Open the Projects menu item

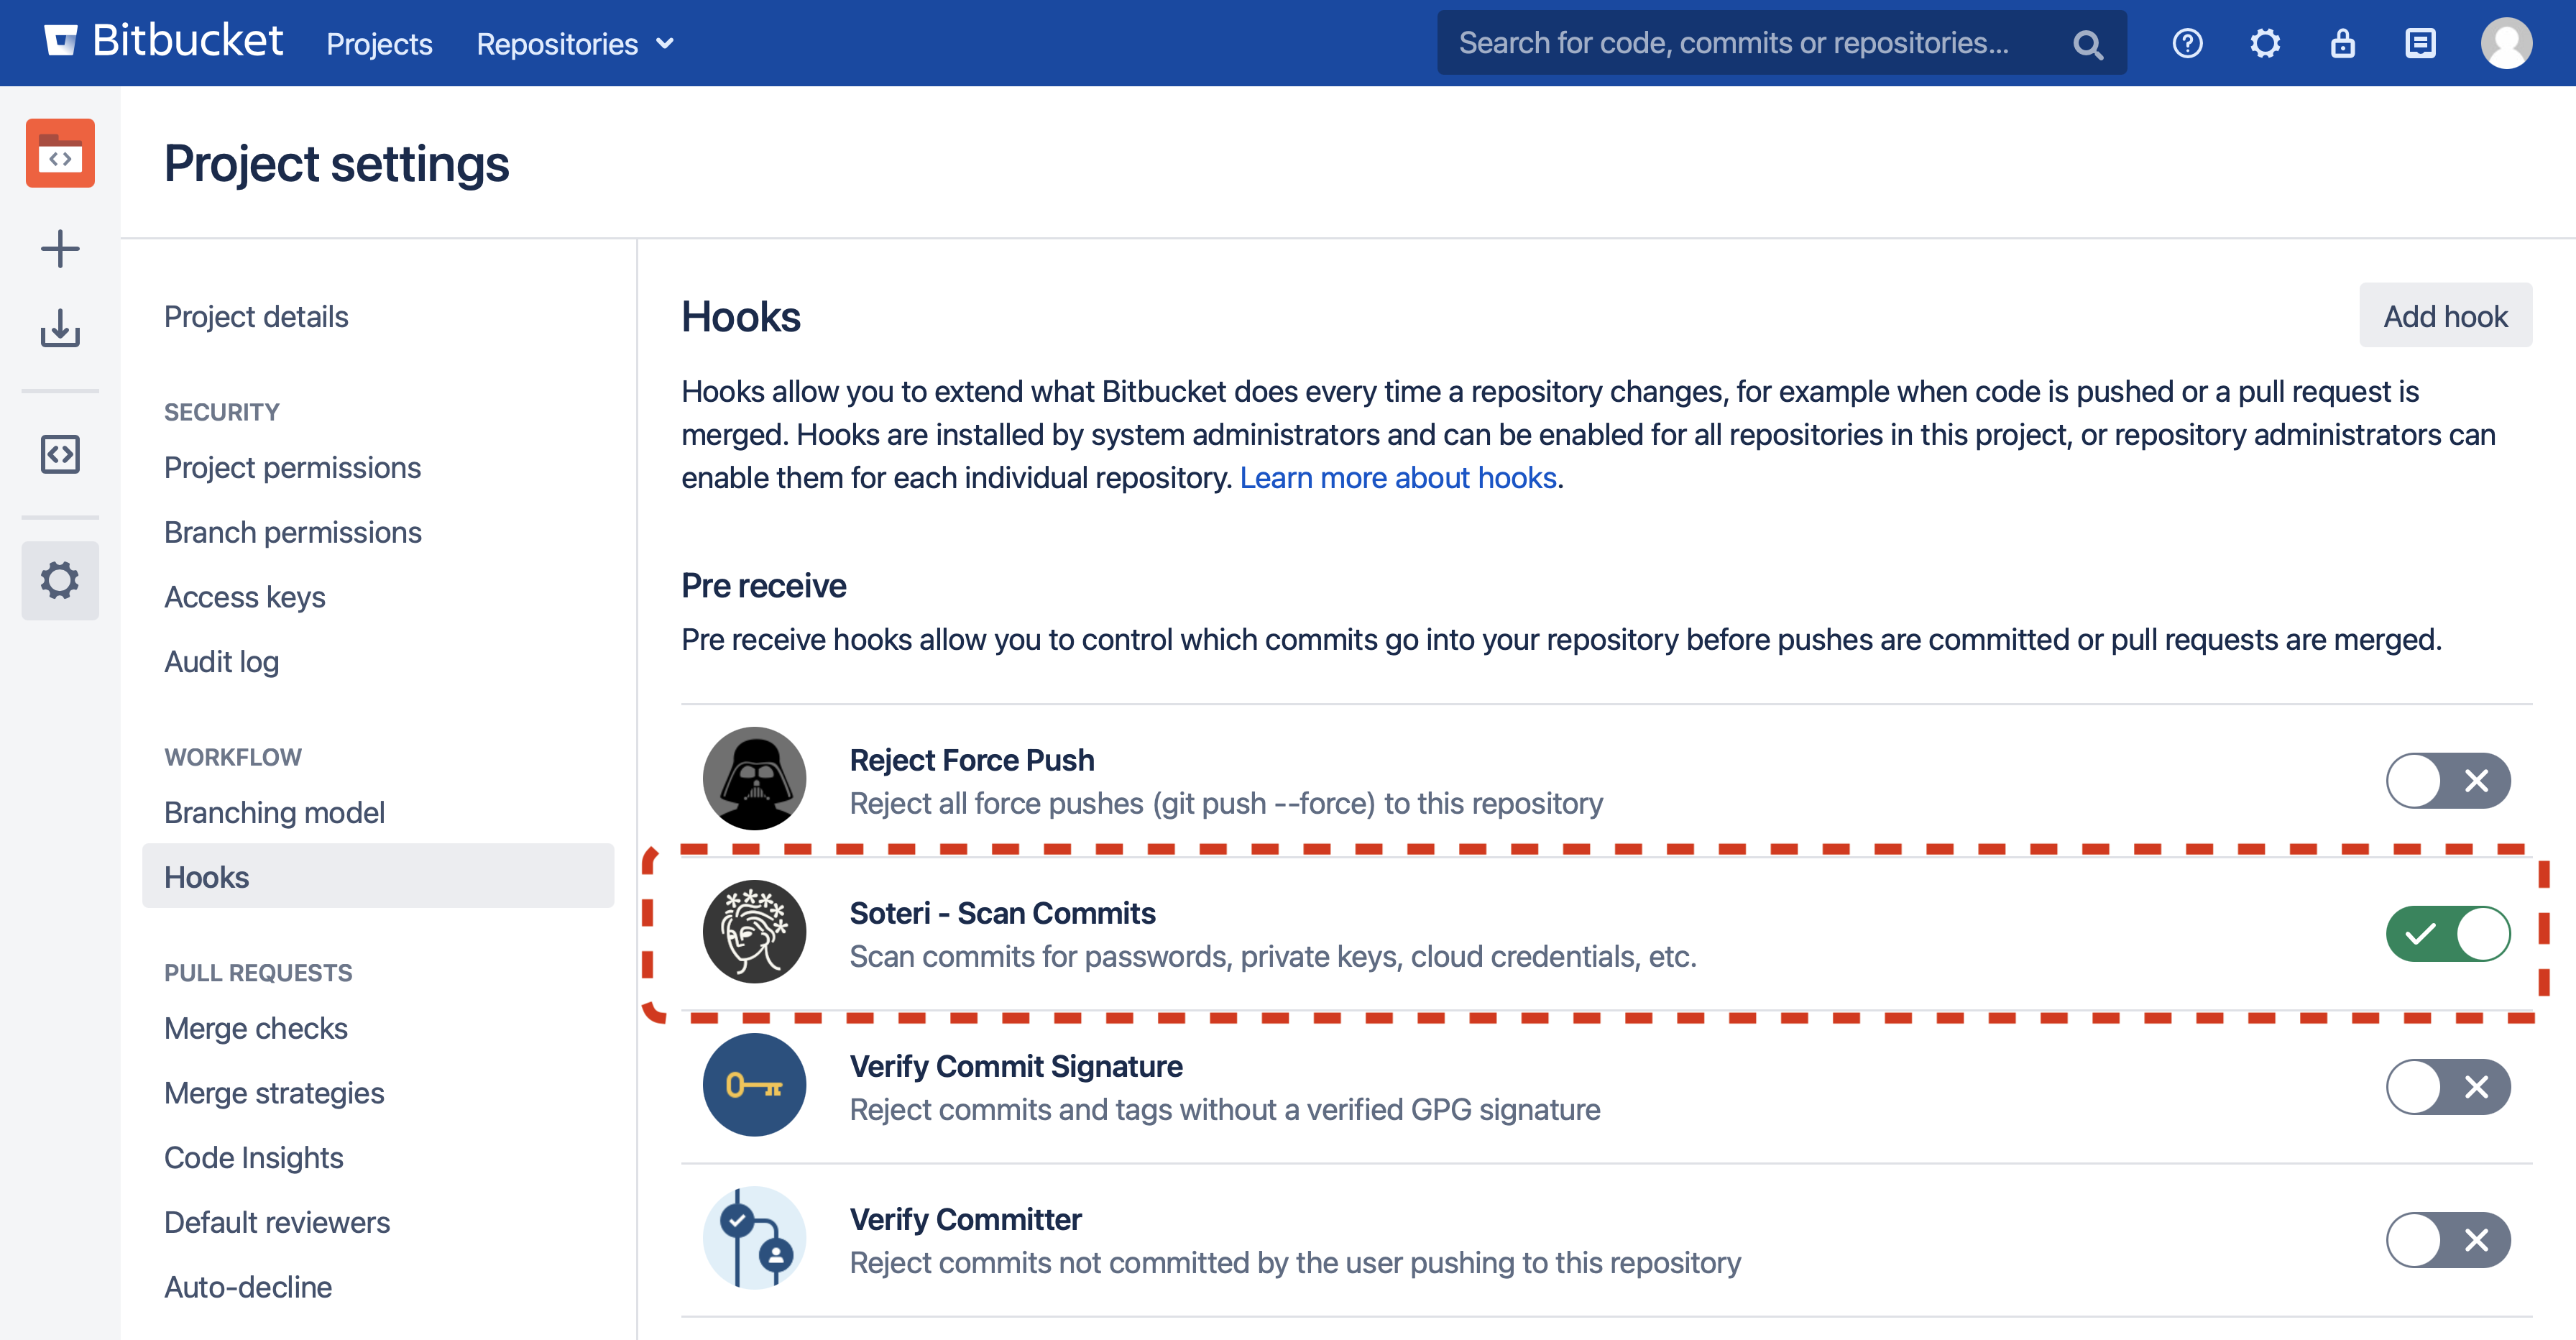click(379, 44)
